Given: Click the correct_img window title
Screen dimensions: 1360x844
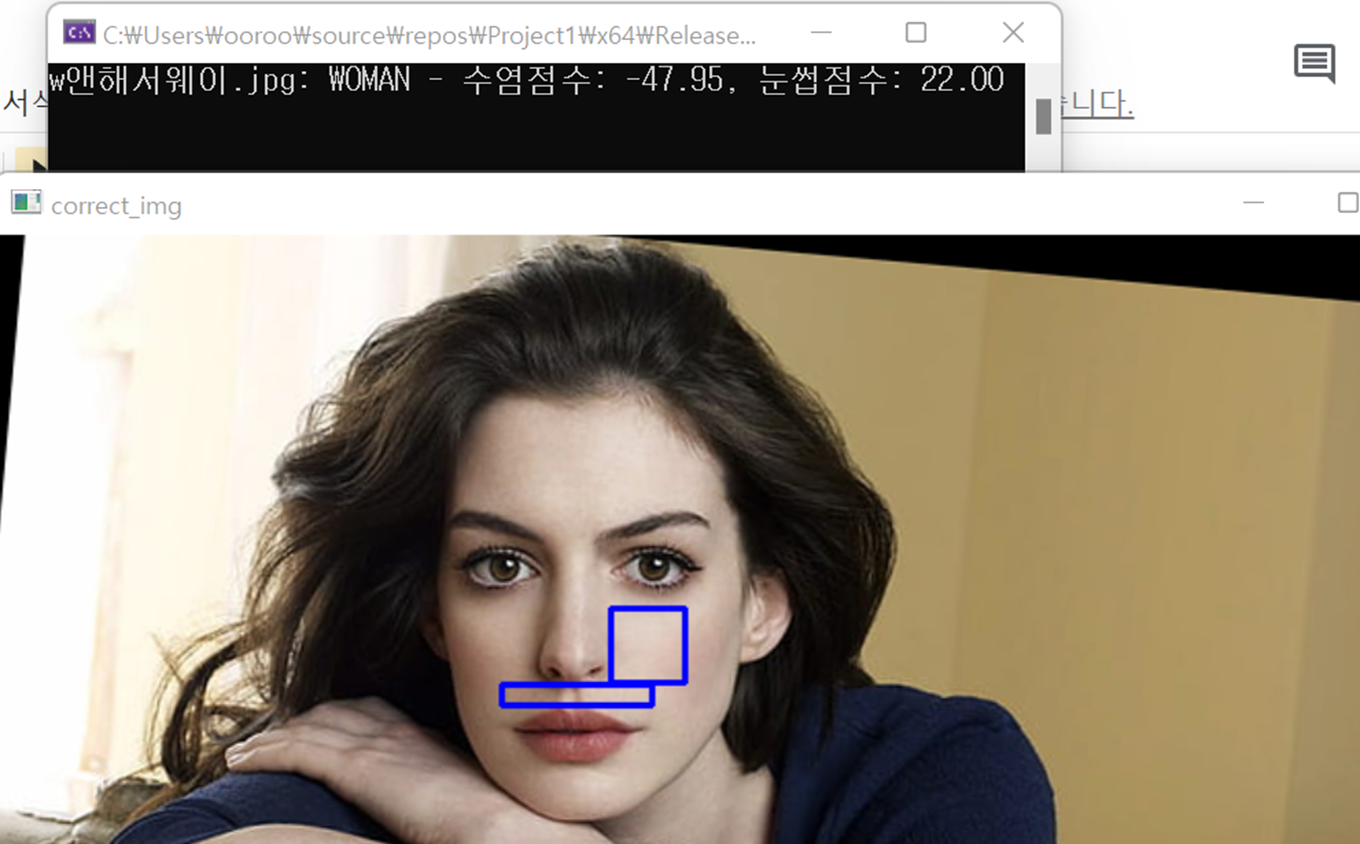Looking at the screenshot, I should point(116,207).
